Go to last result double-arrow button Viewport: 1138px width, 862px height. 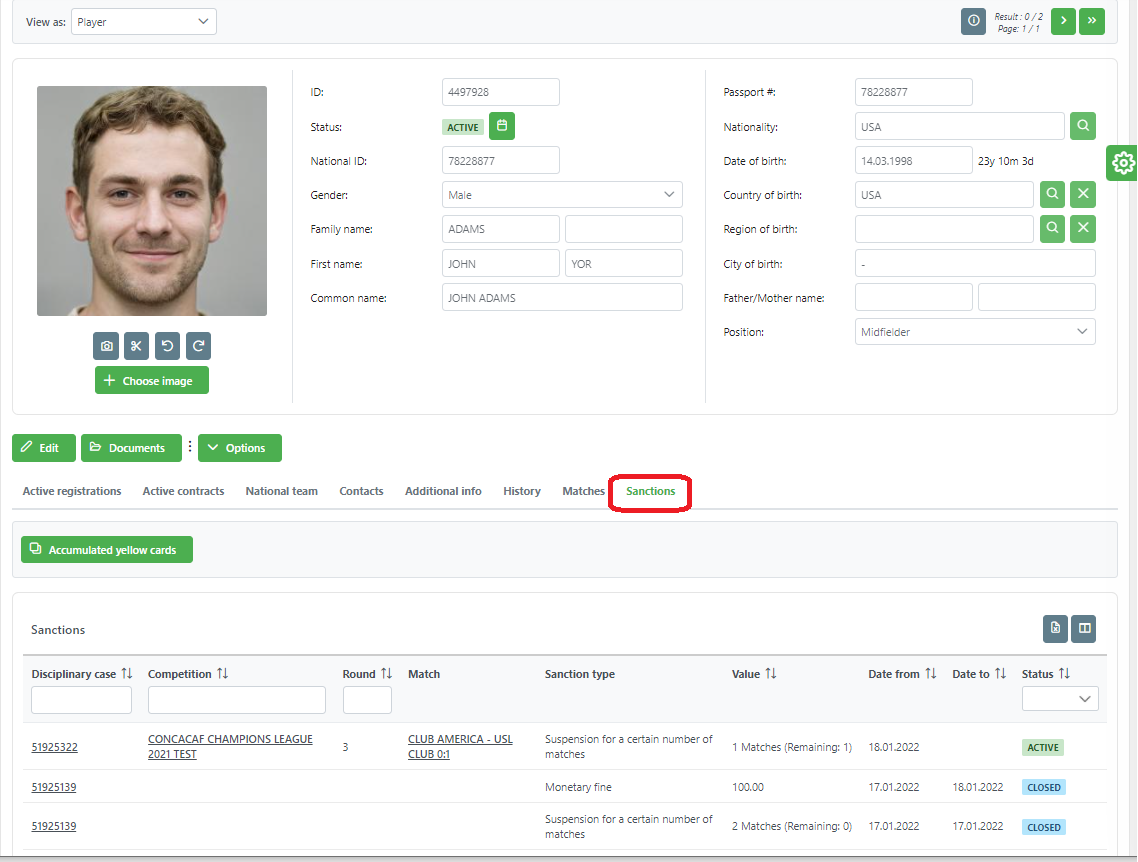(1092, 21)
